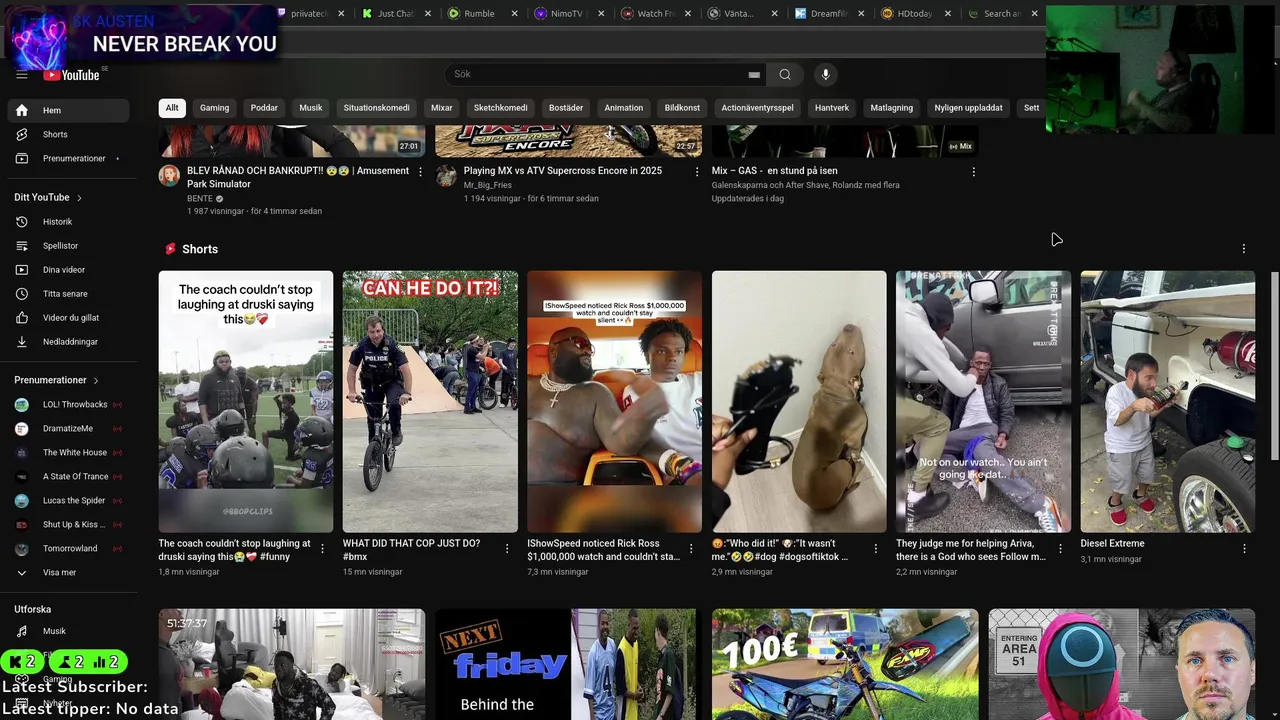Play the Next Friday video thumbnail

point(568,664)
